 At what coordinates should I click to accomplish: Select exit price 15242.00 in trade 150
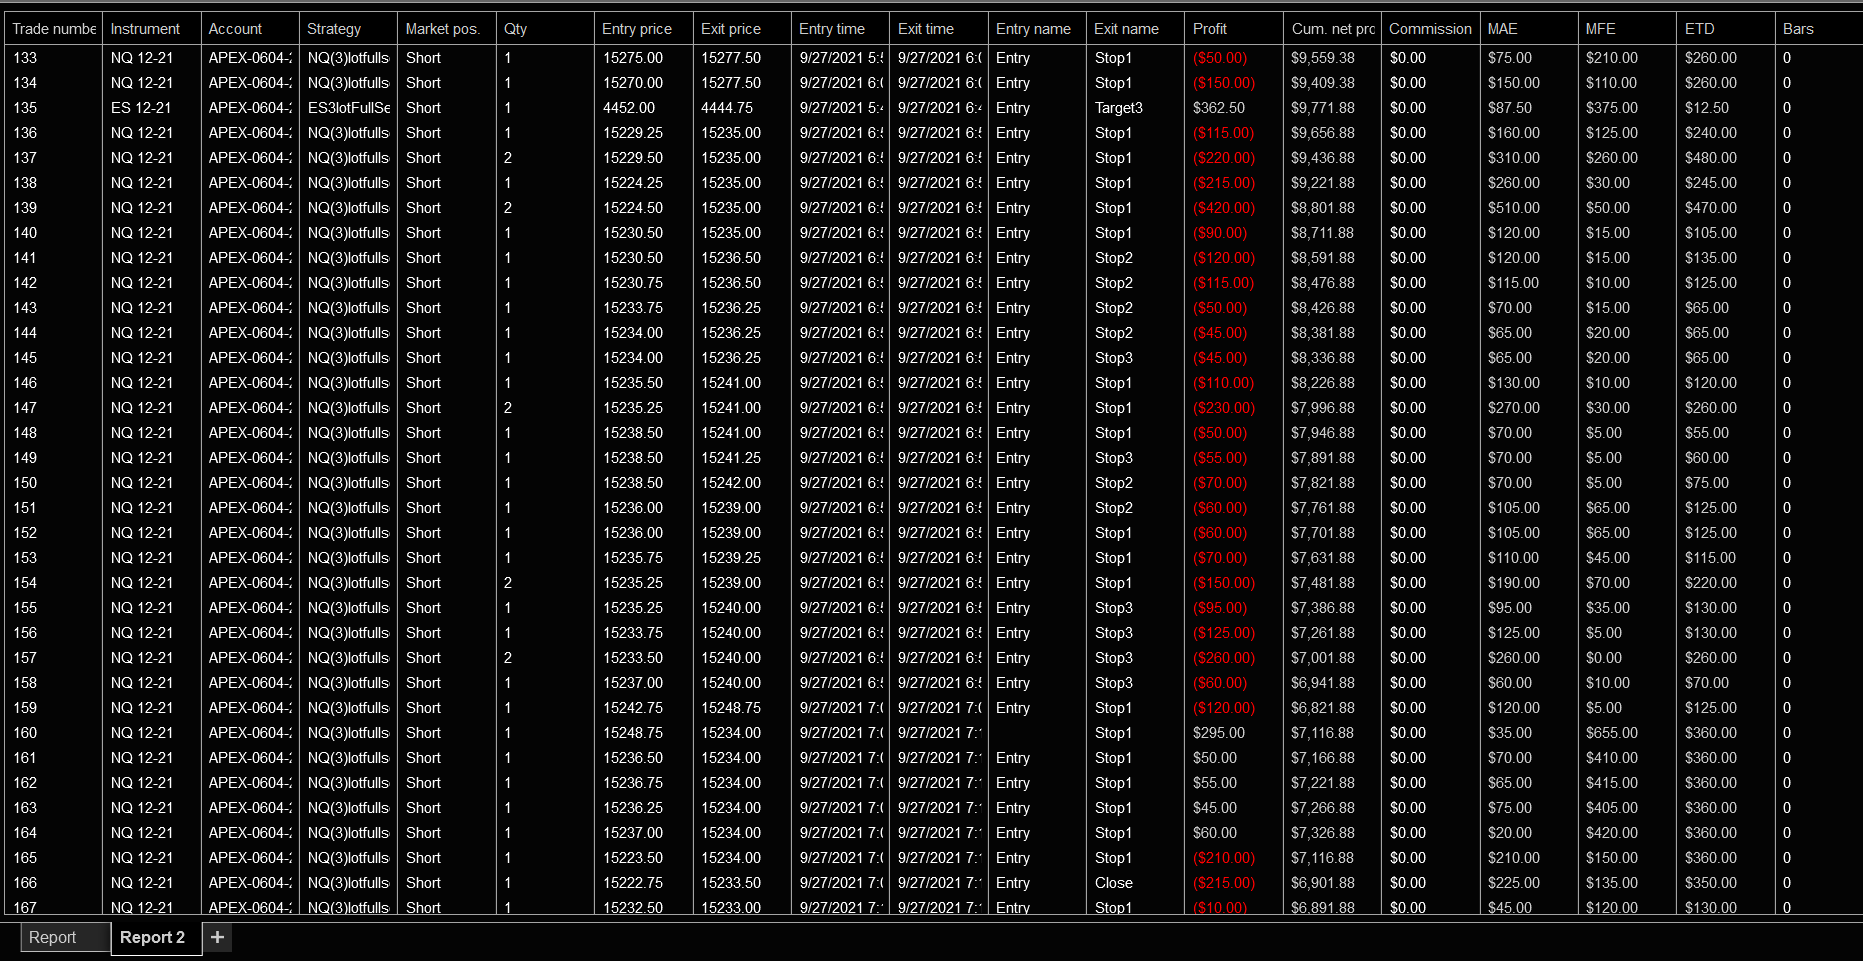731,483
